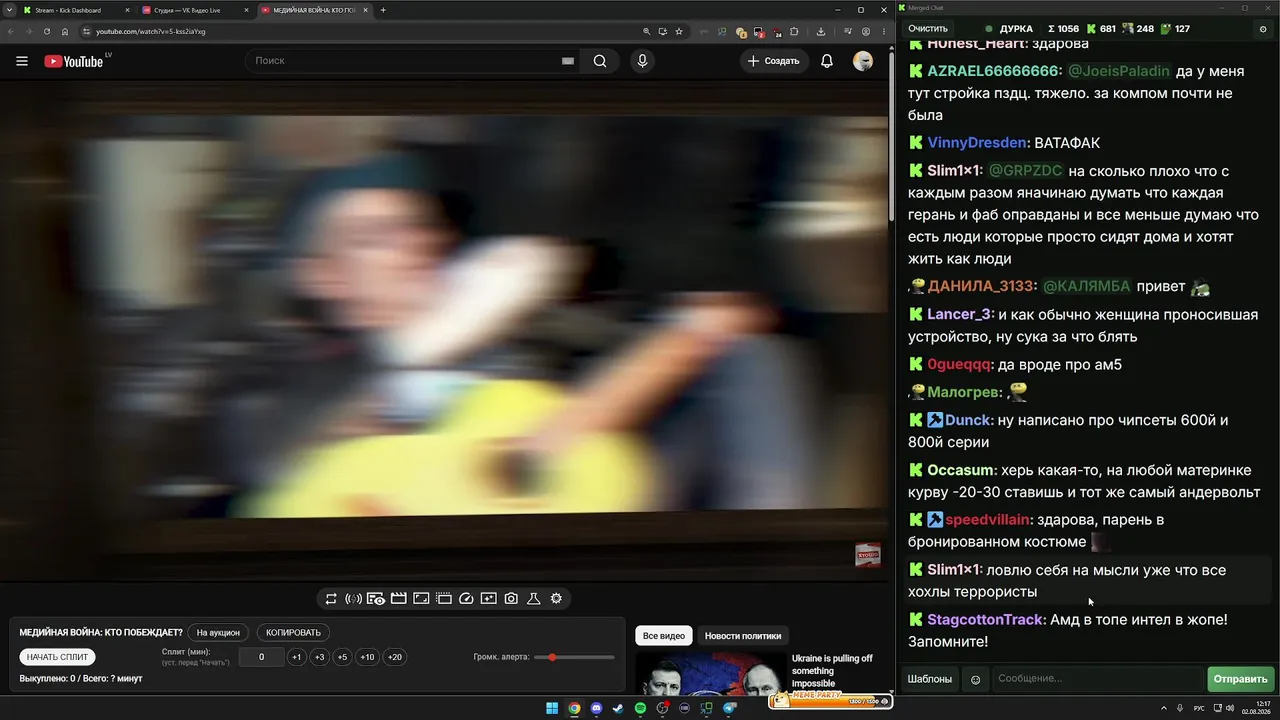Bookmark this page with the star icon
This screenshot has height=720, width=1280.
pos(678,31)
